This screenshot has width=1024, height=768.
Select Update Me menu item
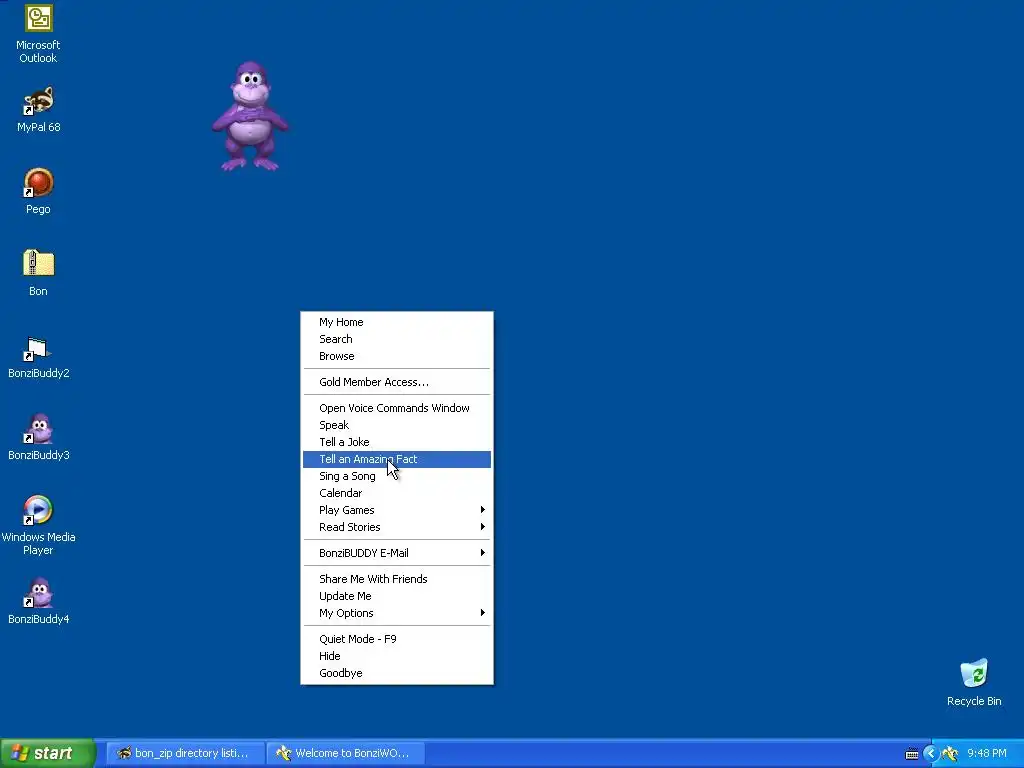[396, 596]
